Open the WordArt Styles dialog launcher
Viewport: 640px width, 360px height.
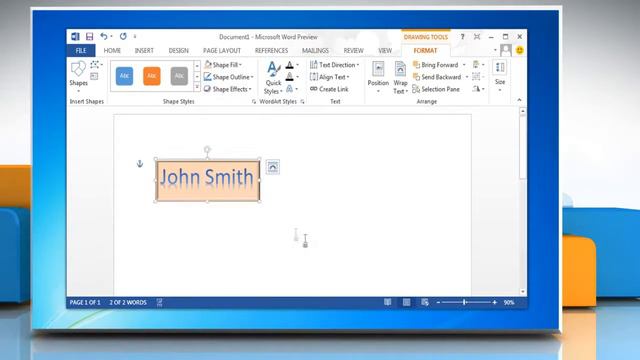pos(302,102)
